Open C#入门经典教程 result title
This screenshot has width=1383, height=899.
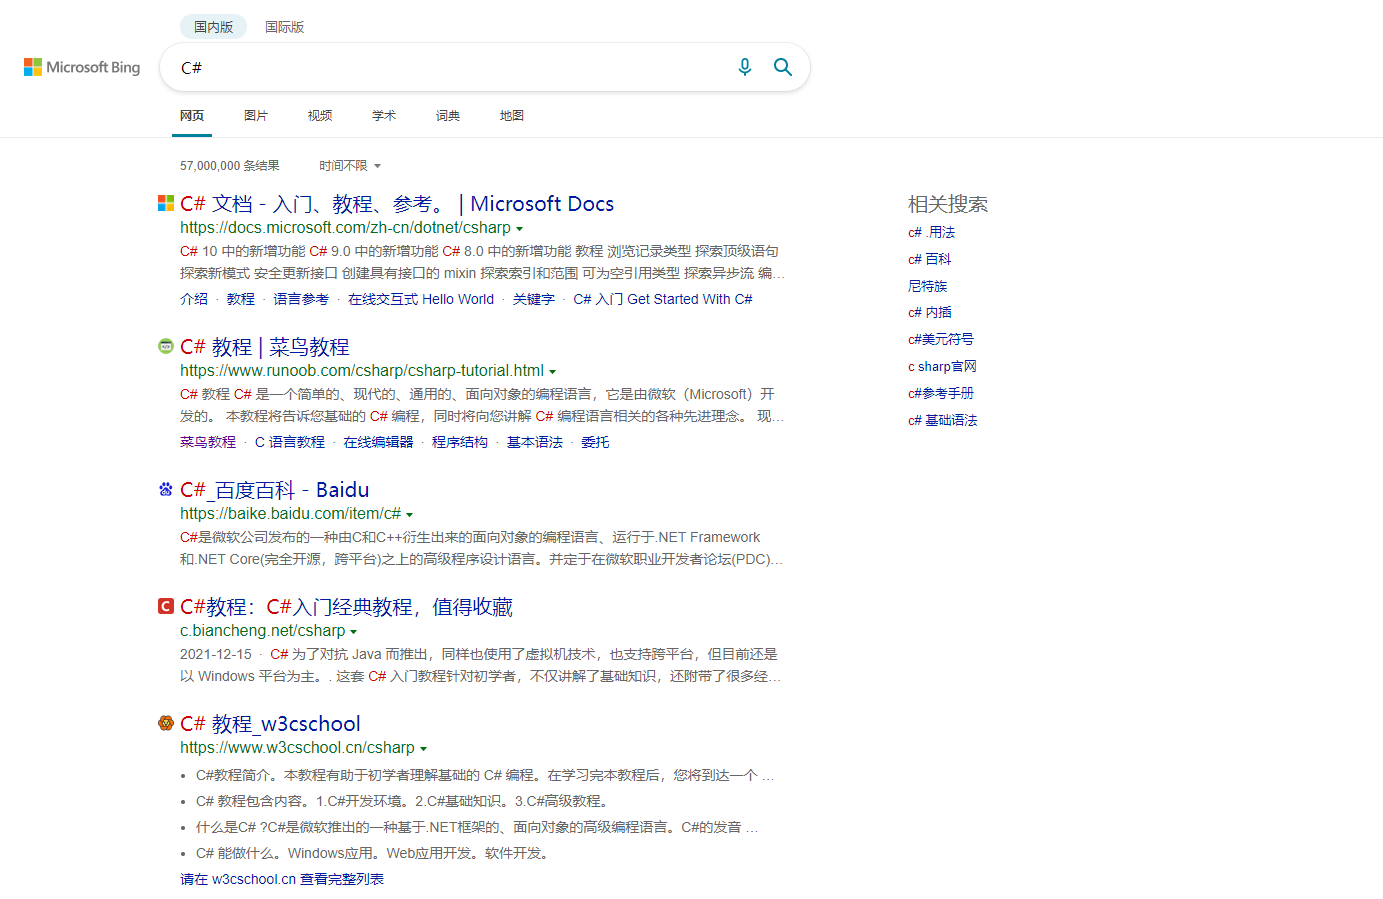pos(346,607)
